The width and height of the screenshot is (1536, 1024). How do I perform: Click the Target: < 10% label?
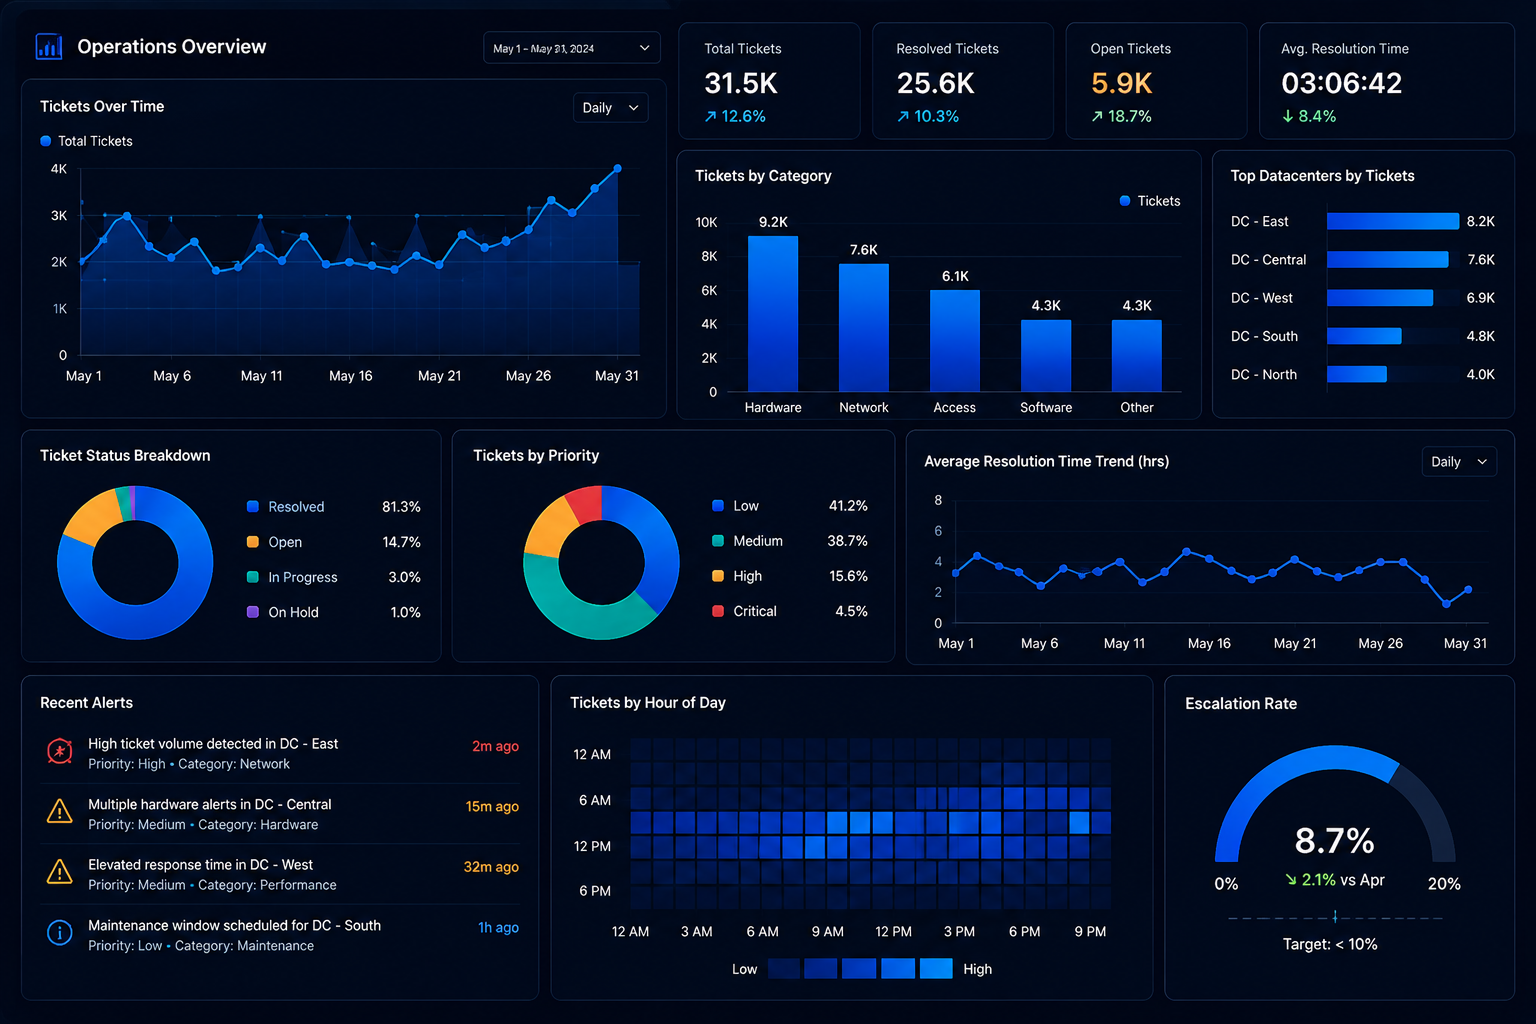(1330, 944)
